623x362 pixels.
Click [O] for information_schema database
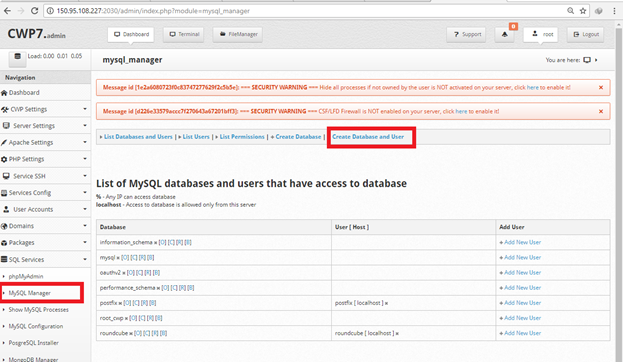pos(162,242)
